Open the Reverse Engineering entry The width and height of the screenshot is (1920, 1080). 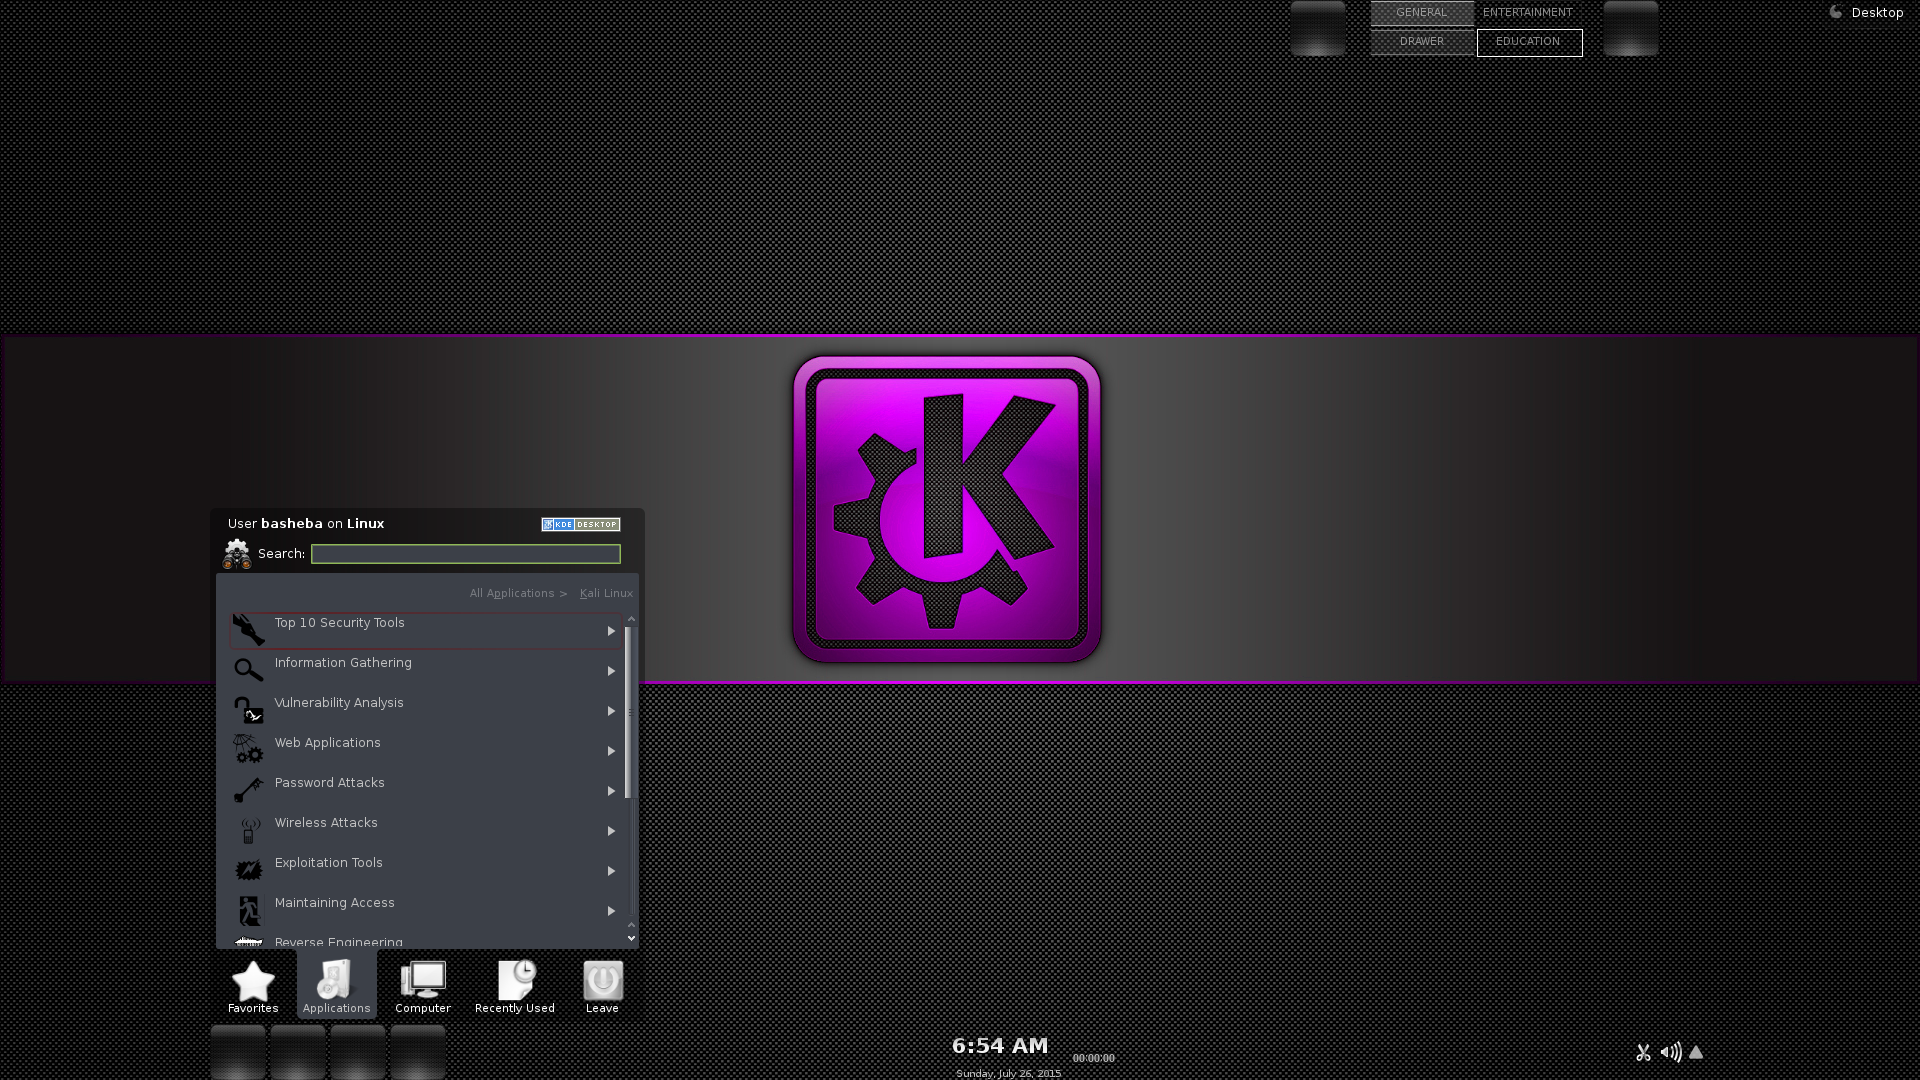pyautogui.click(x=425, y=942)
